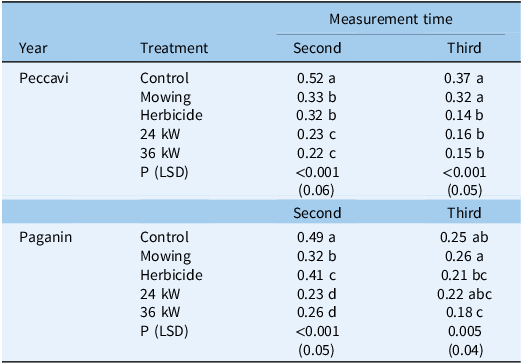The width and height of the screenshot is (523, 364).
Task: Select the Peccavi Control value 0.52 a
Action: pyautogui.click(x=316, y=78)
